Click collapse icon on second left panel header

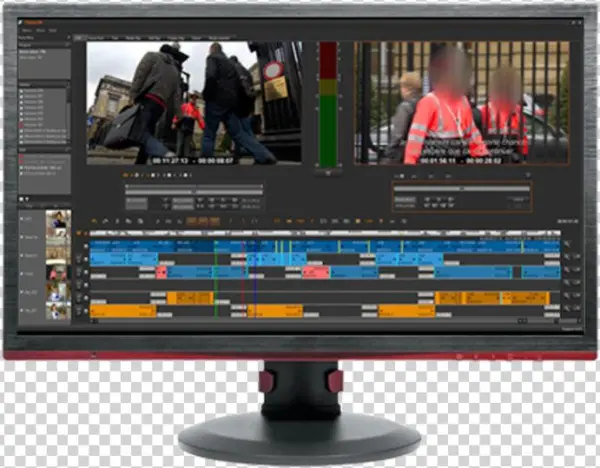[67, 85]
